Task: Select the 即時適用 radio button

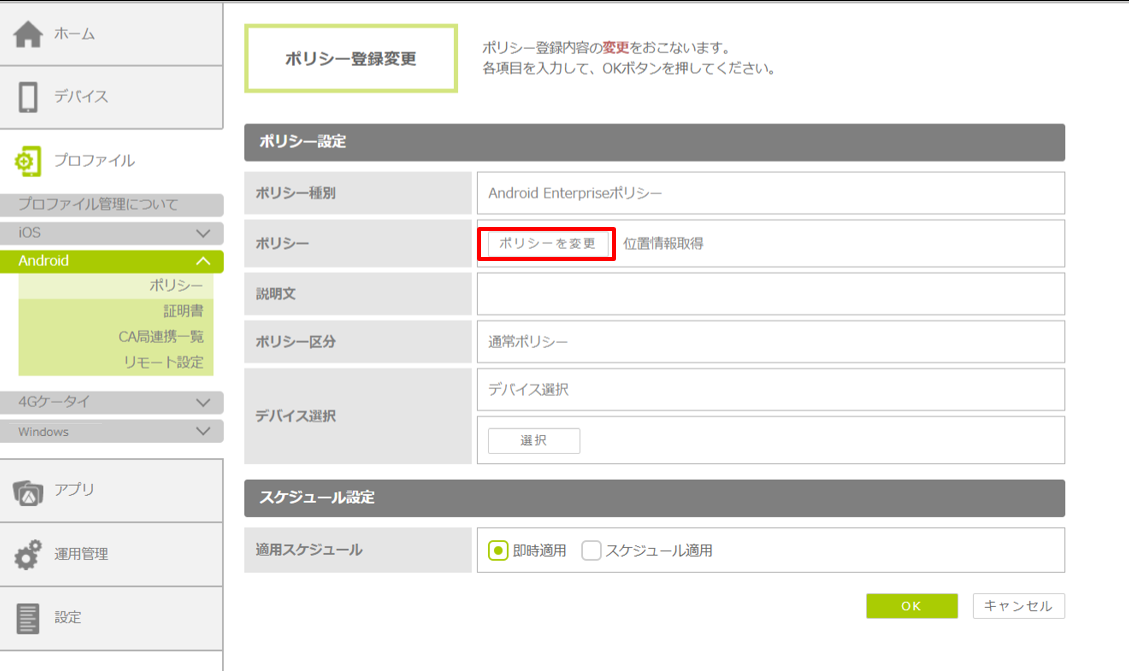Action: click(498, 550)
